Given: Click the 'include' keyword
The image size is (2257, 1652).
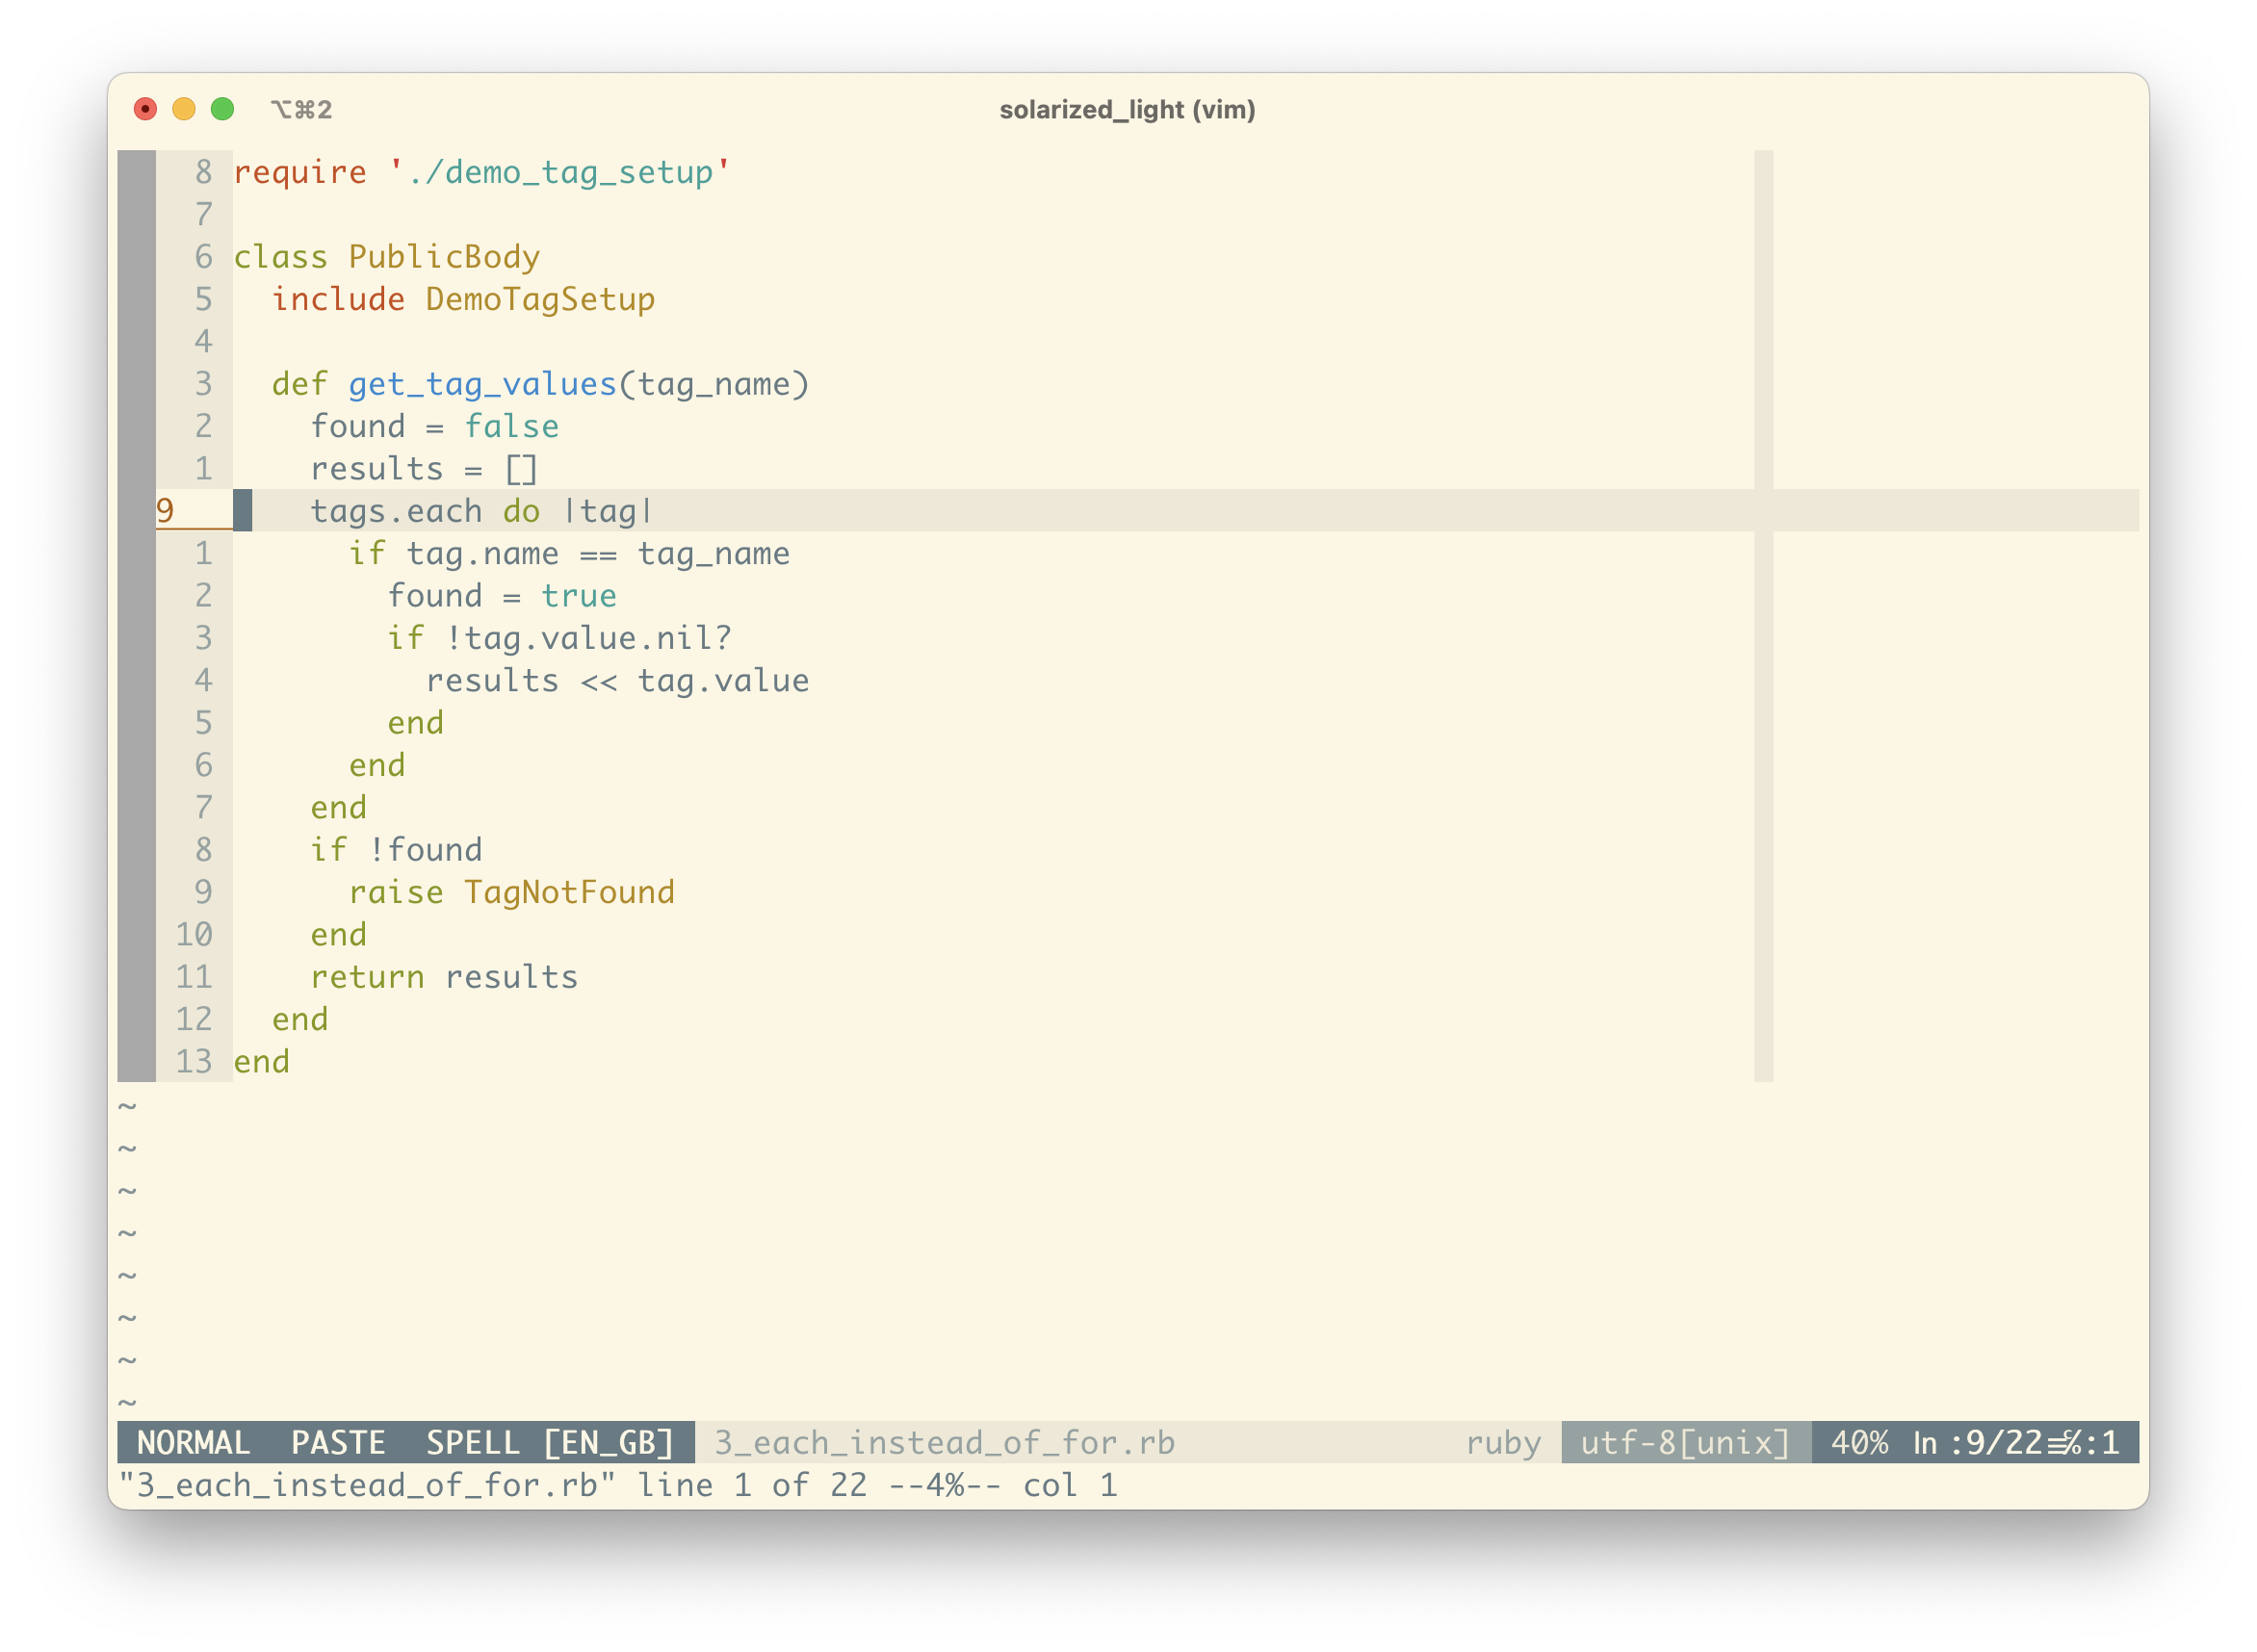Looking at the screenshot, I should pyautogui.click(x=339, y=299).
